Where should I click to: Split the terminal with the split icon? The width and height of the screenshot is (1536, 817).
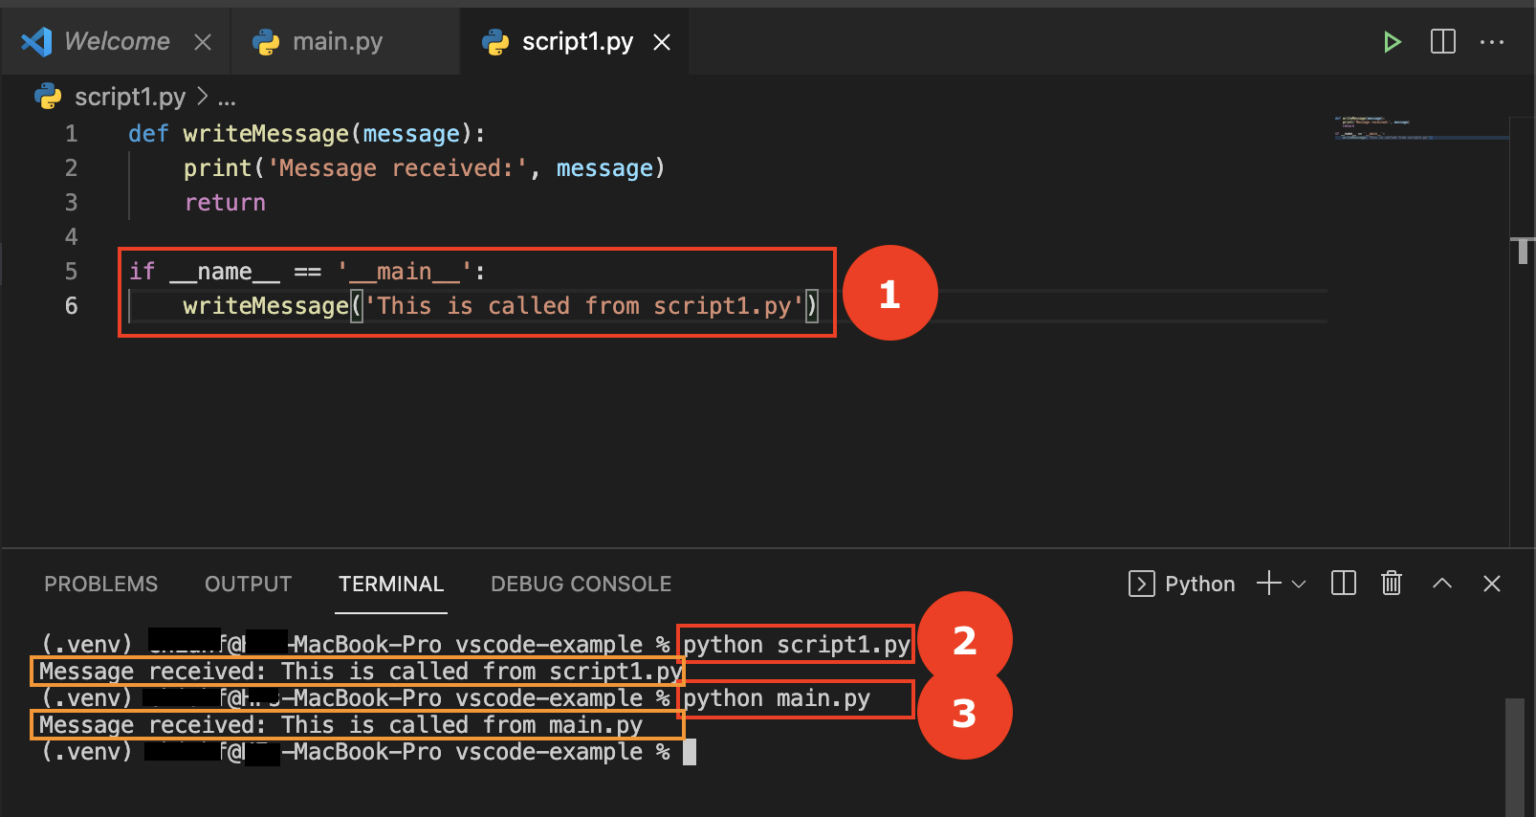1342,583
